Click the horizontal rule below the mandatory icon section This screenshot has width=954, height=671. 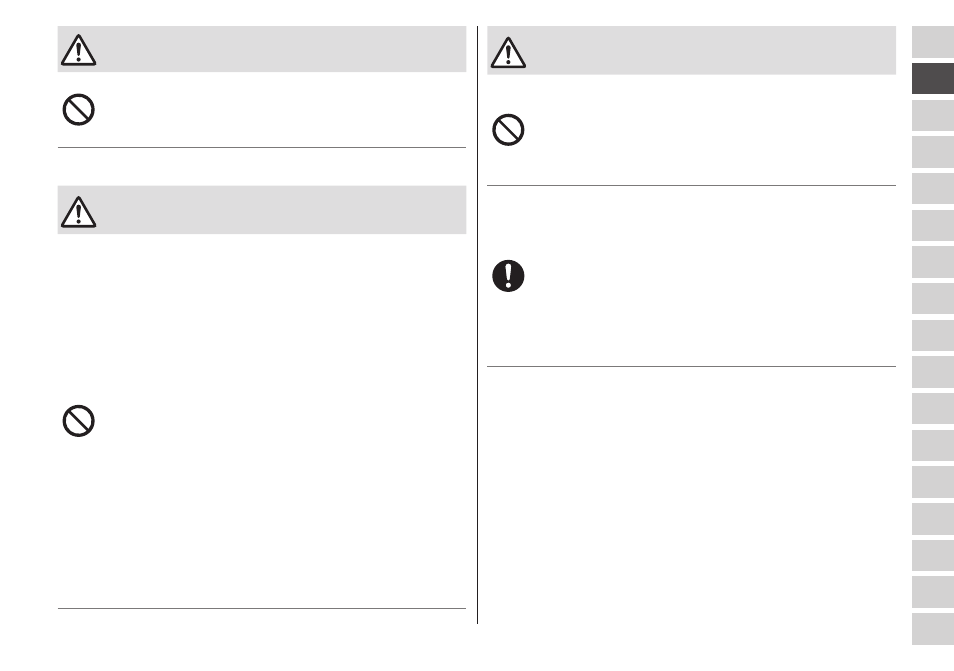tap(691, 366)
